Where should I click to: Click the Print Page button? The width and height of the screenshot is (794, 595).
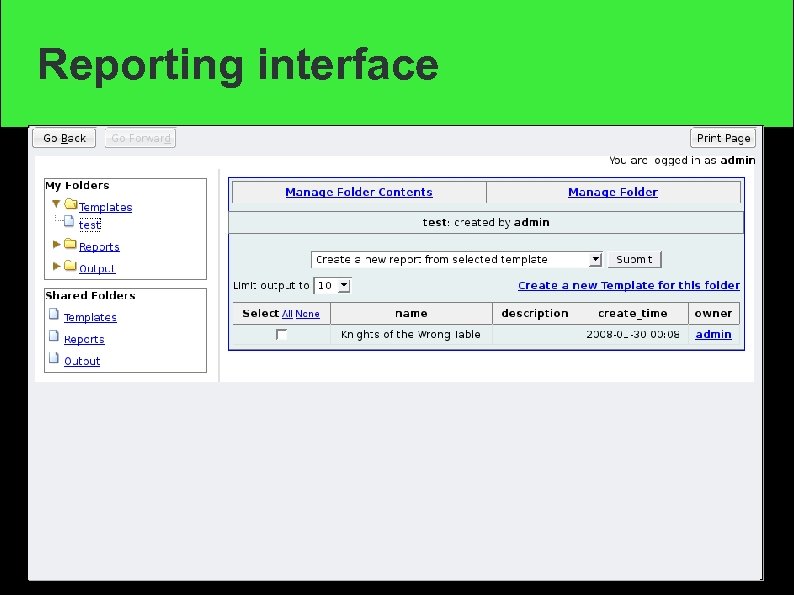click(723, 138)
